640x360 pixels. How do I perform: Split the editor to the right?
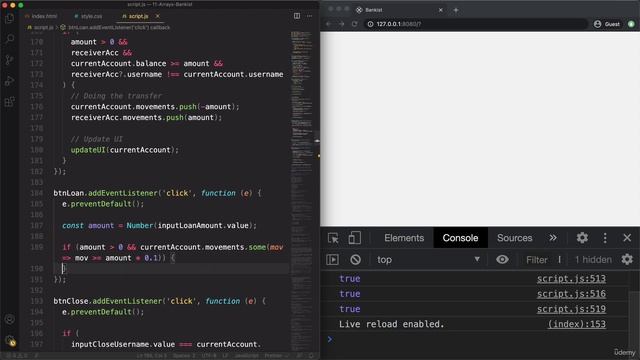click(x=297, y=16)
